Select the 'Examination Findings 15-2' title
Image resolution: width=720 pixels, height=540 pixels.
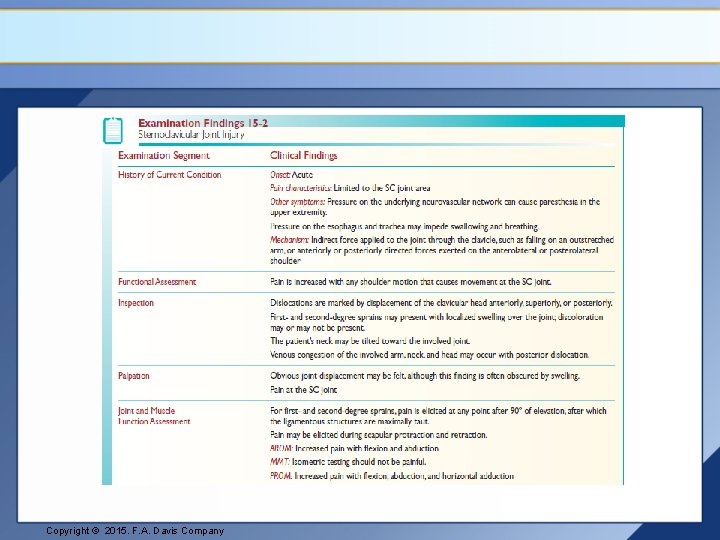(203, 123)
